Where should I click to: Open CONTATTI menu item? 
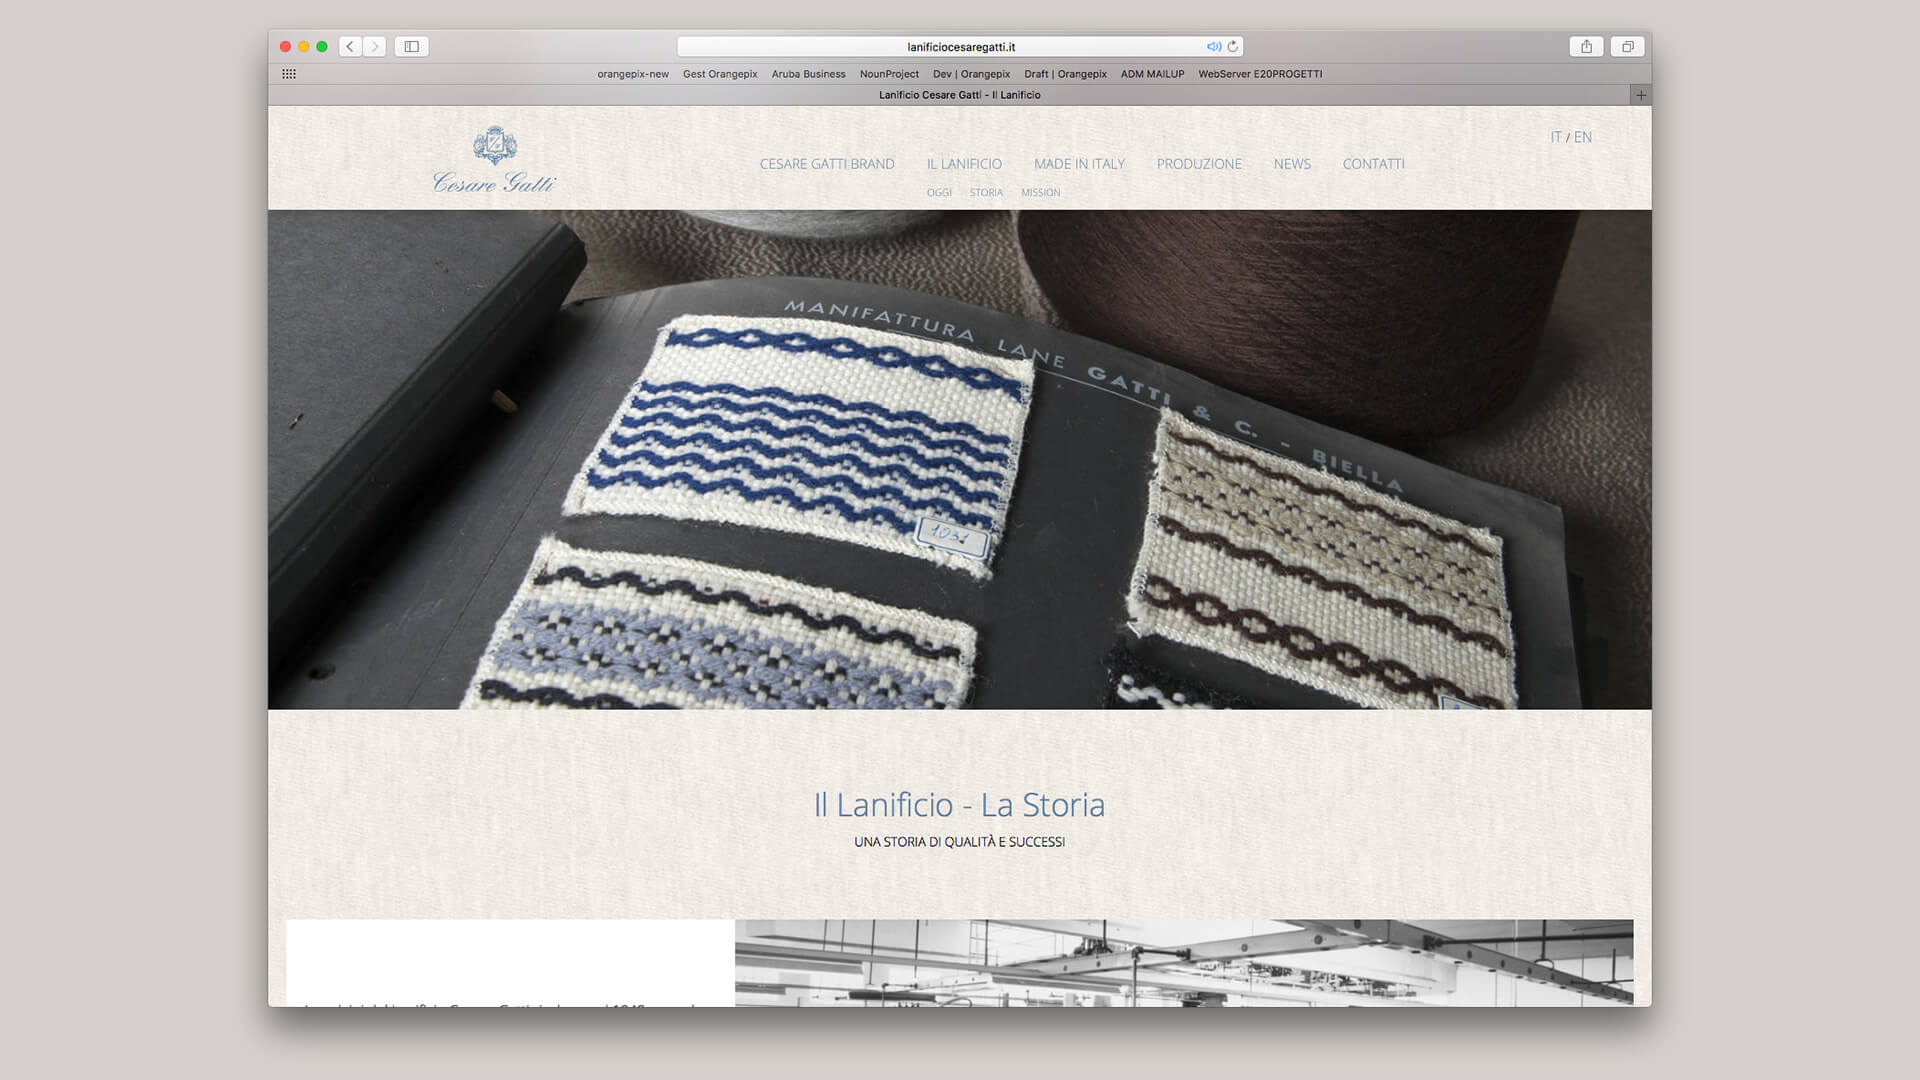click(1373, 164)
